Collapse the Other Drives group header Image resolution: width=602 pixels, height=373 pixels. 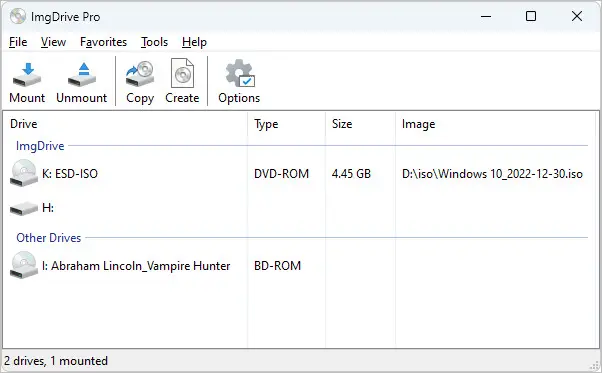48,238
